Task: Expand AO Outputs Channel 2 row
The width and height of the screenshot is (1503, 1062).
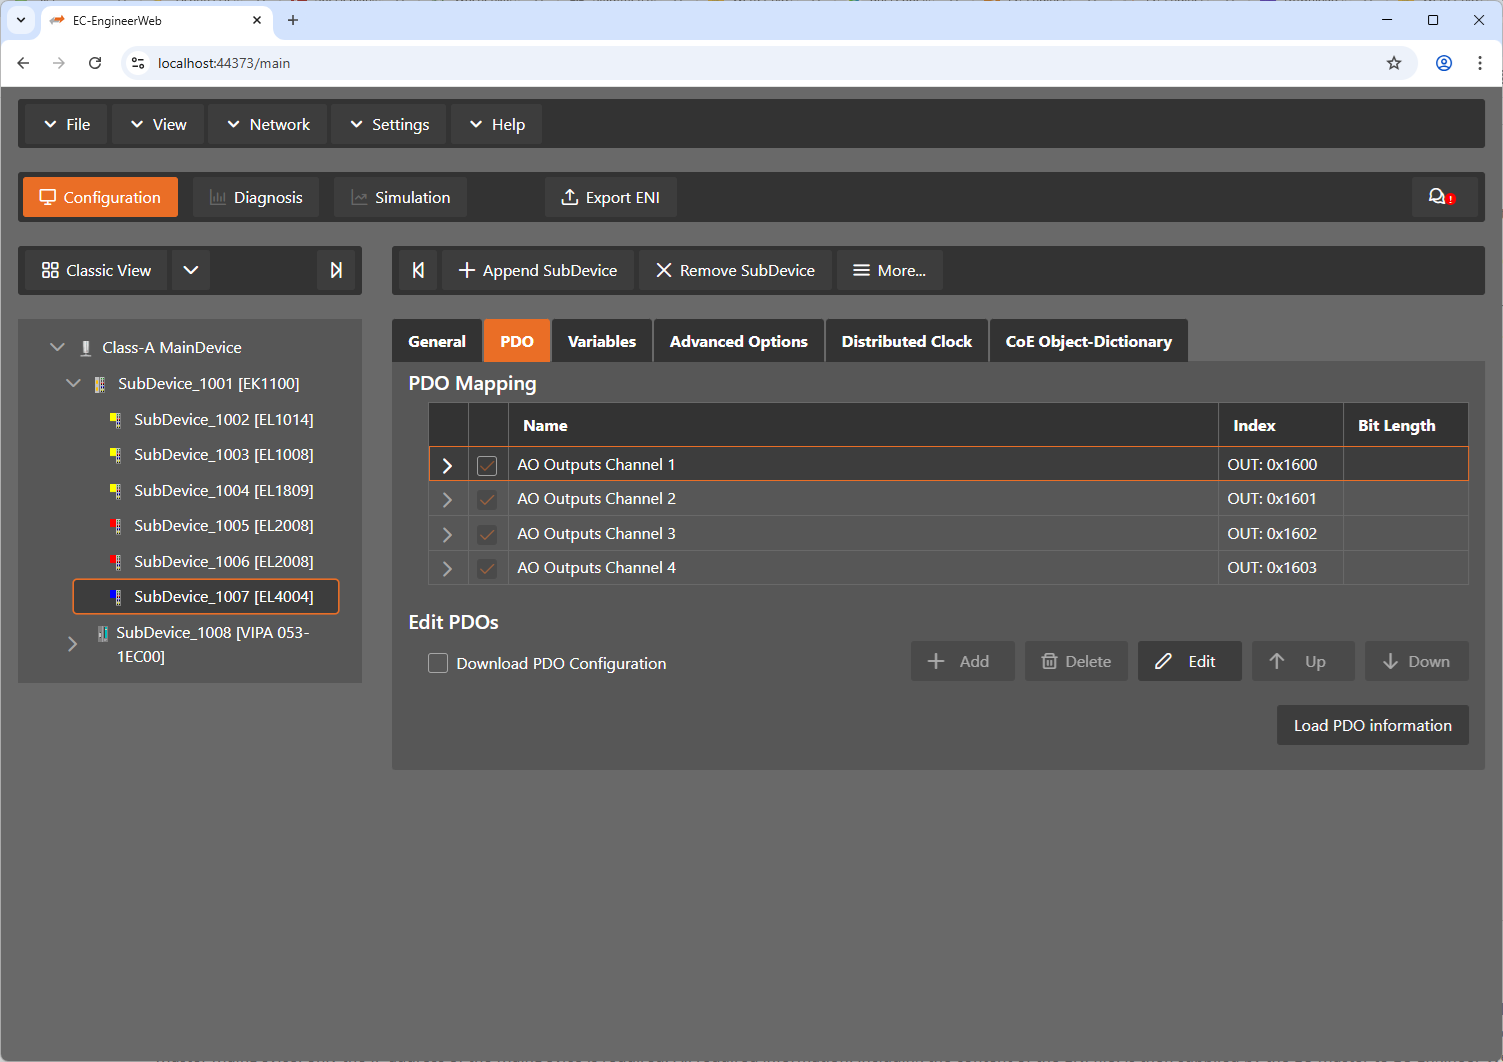Action: tap(447, 499)
